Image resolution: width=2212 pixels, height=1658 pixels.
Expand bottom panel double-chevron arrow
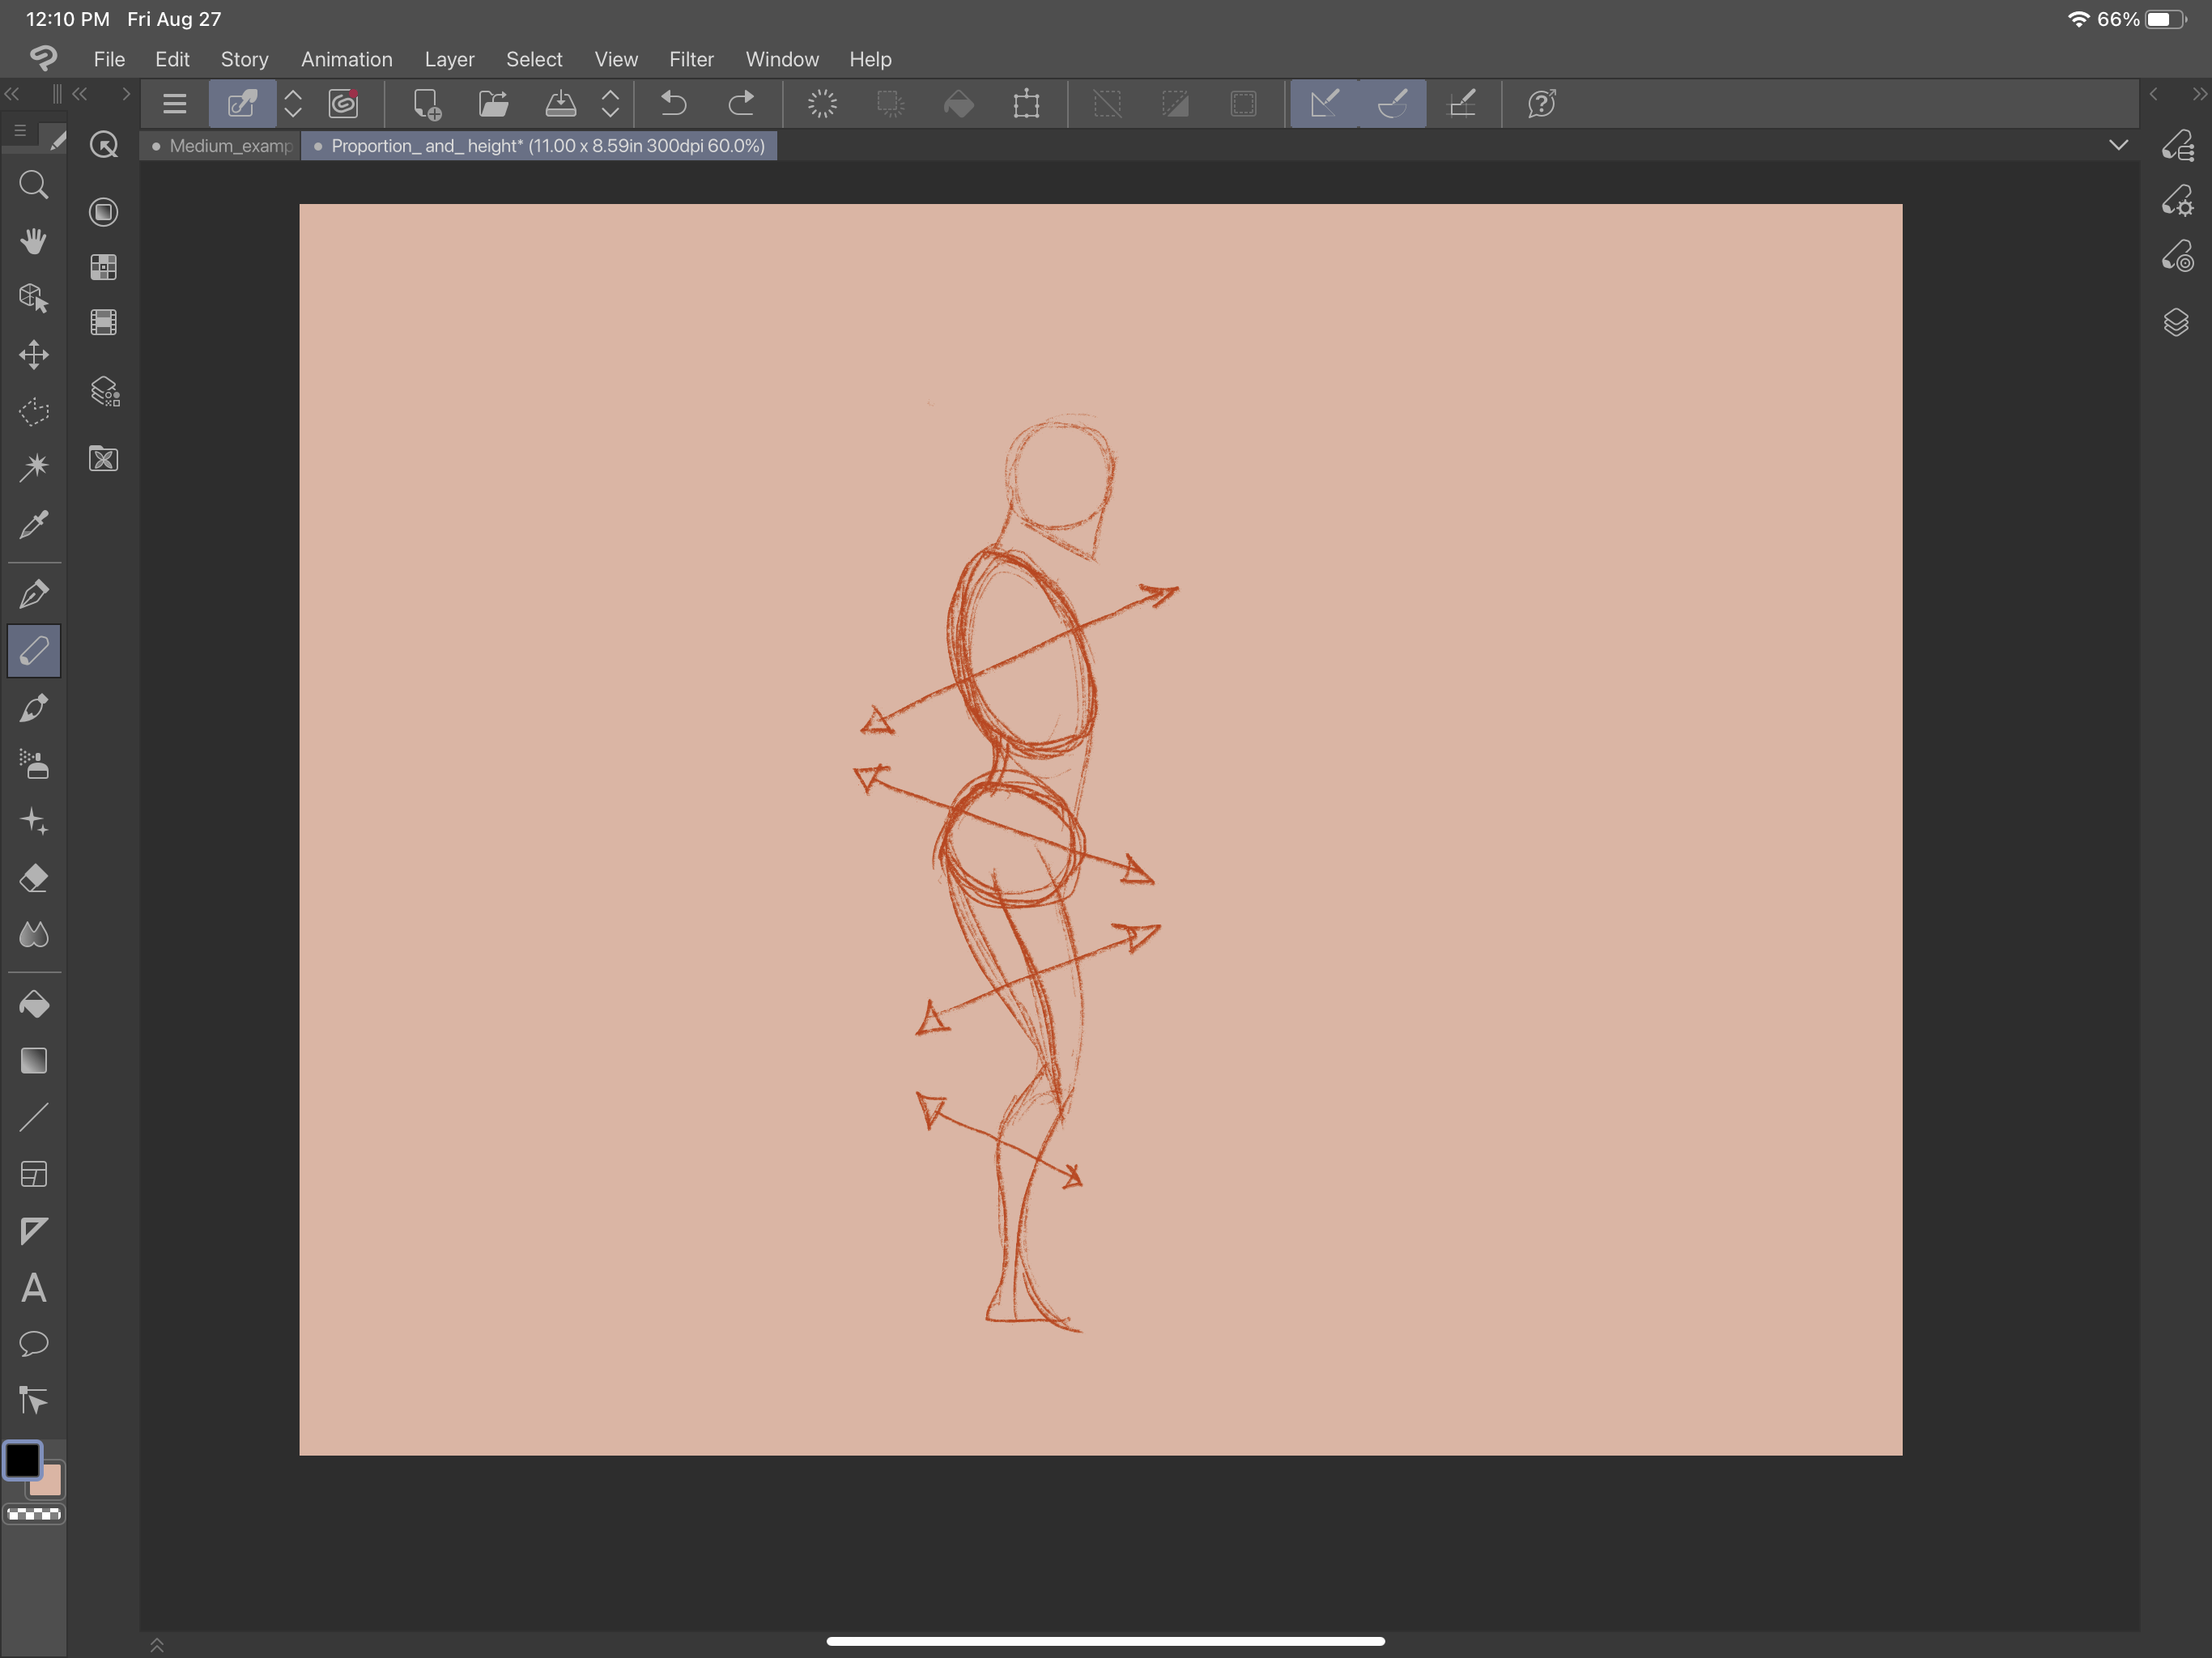[x=157, y=1645]
